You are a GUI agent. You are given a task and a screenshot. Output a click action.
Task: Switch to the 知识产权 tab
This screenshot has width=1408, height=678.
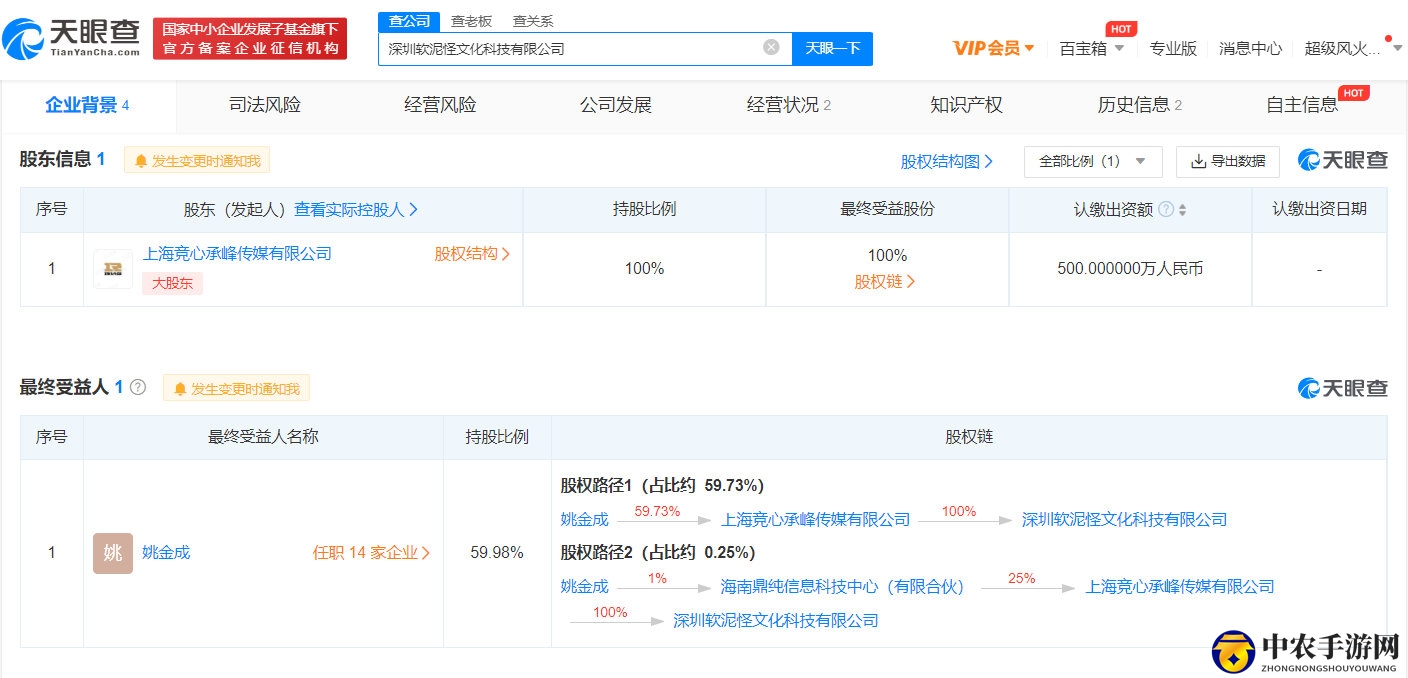click(x=966, y=105)
